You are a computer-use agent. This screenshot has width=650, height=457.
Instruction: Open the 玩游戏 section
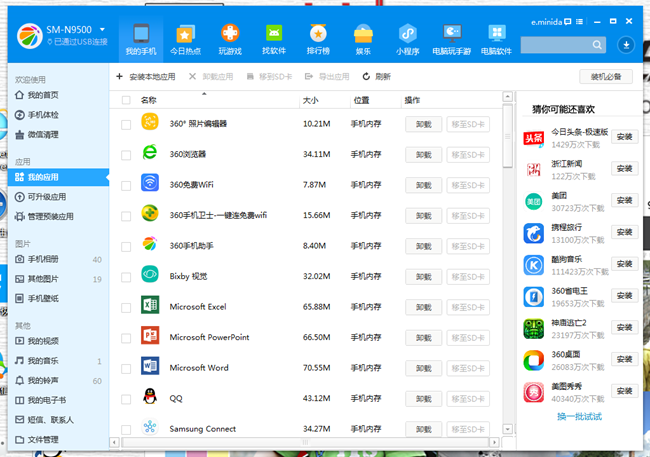230,40
